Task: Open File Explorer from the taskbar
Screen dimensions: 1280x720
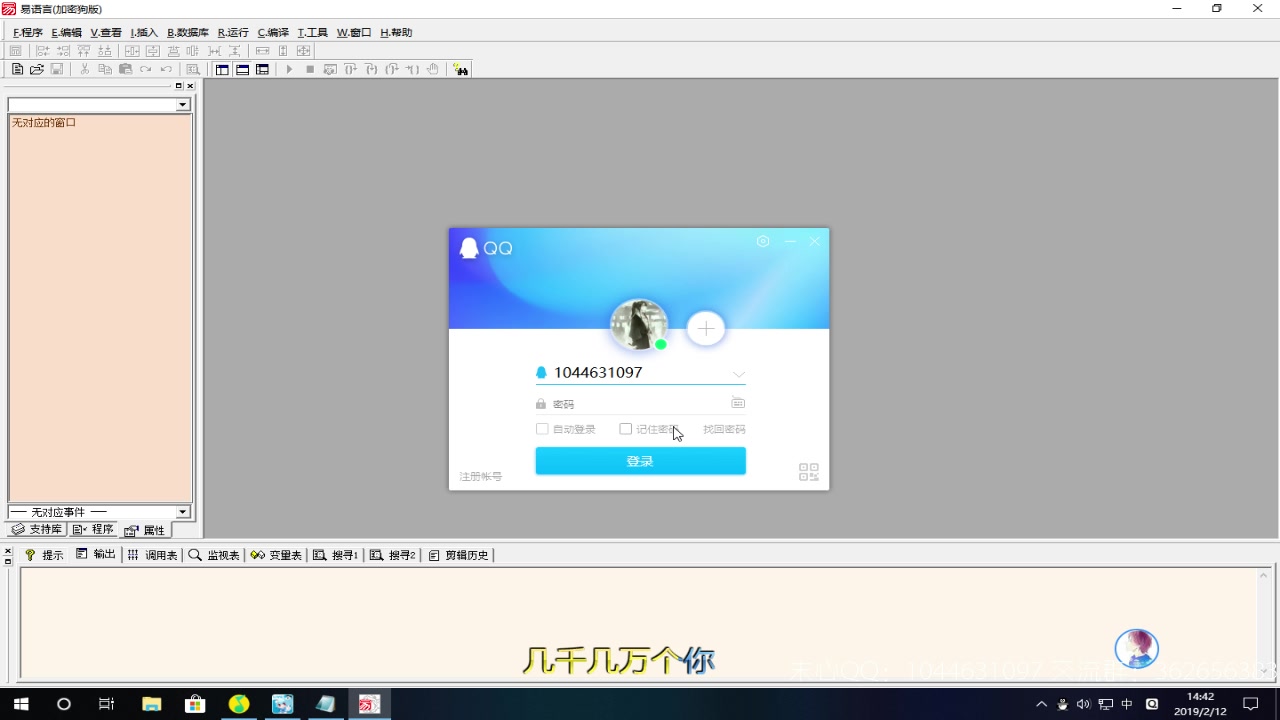Action: coord(151,704)
